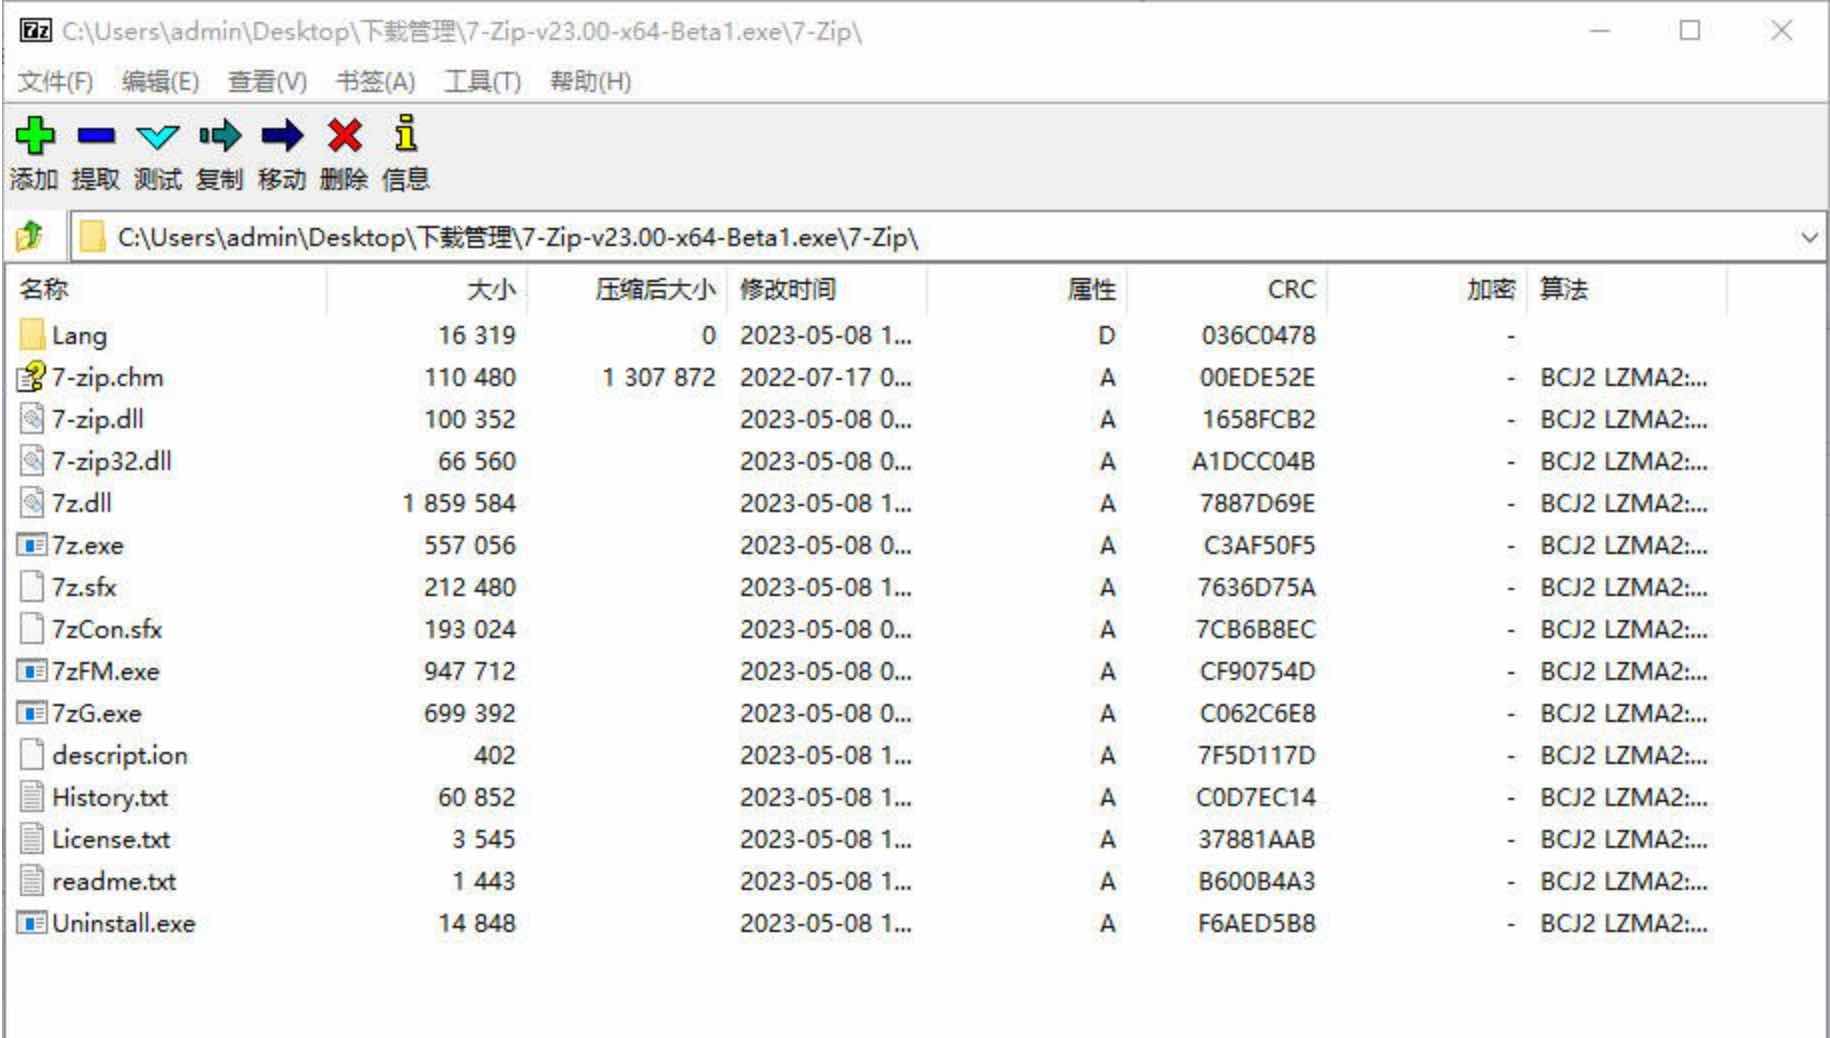This screenshot has width=1830, height=1038.
Task: Click the folder icon inside the address bar
Action: 92,237
